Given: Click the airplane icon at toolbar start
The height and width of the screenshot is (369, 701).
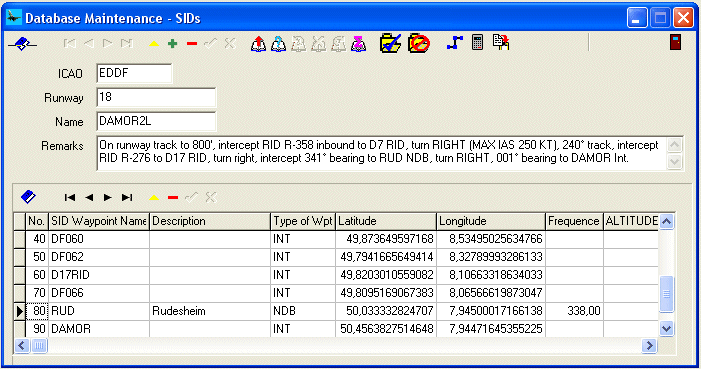Looking at the screenshot, I should [x=22, y=43].
